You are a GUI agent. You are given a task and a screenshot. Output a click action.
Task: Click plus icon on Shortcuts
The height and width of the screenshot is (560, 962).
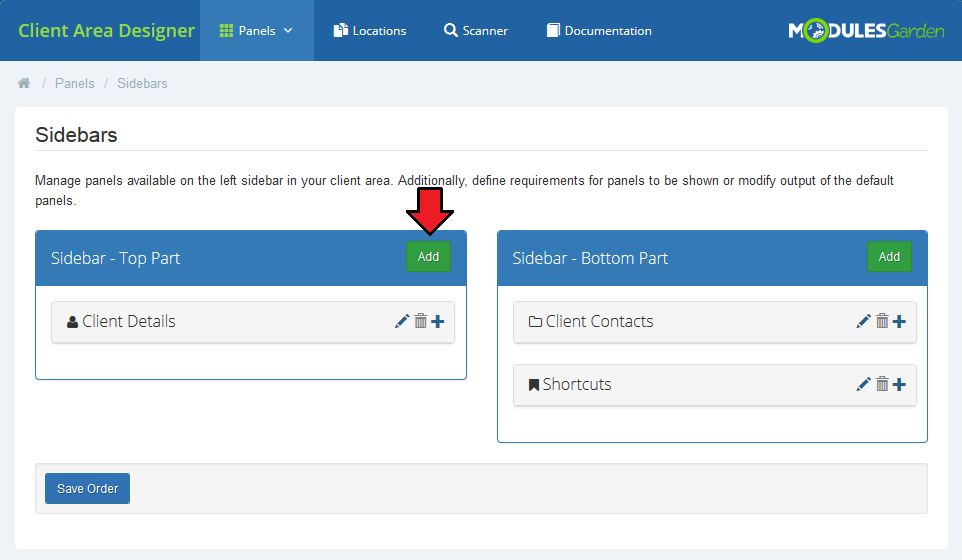pos(899,385)
